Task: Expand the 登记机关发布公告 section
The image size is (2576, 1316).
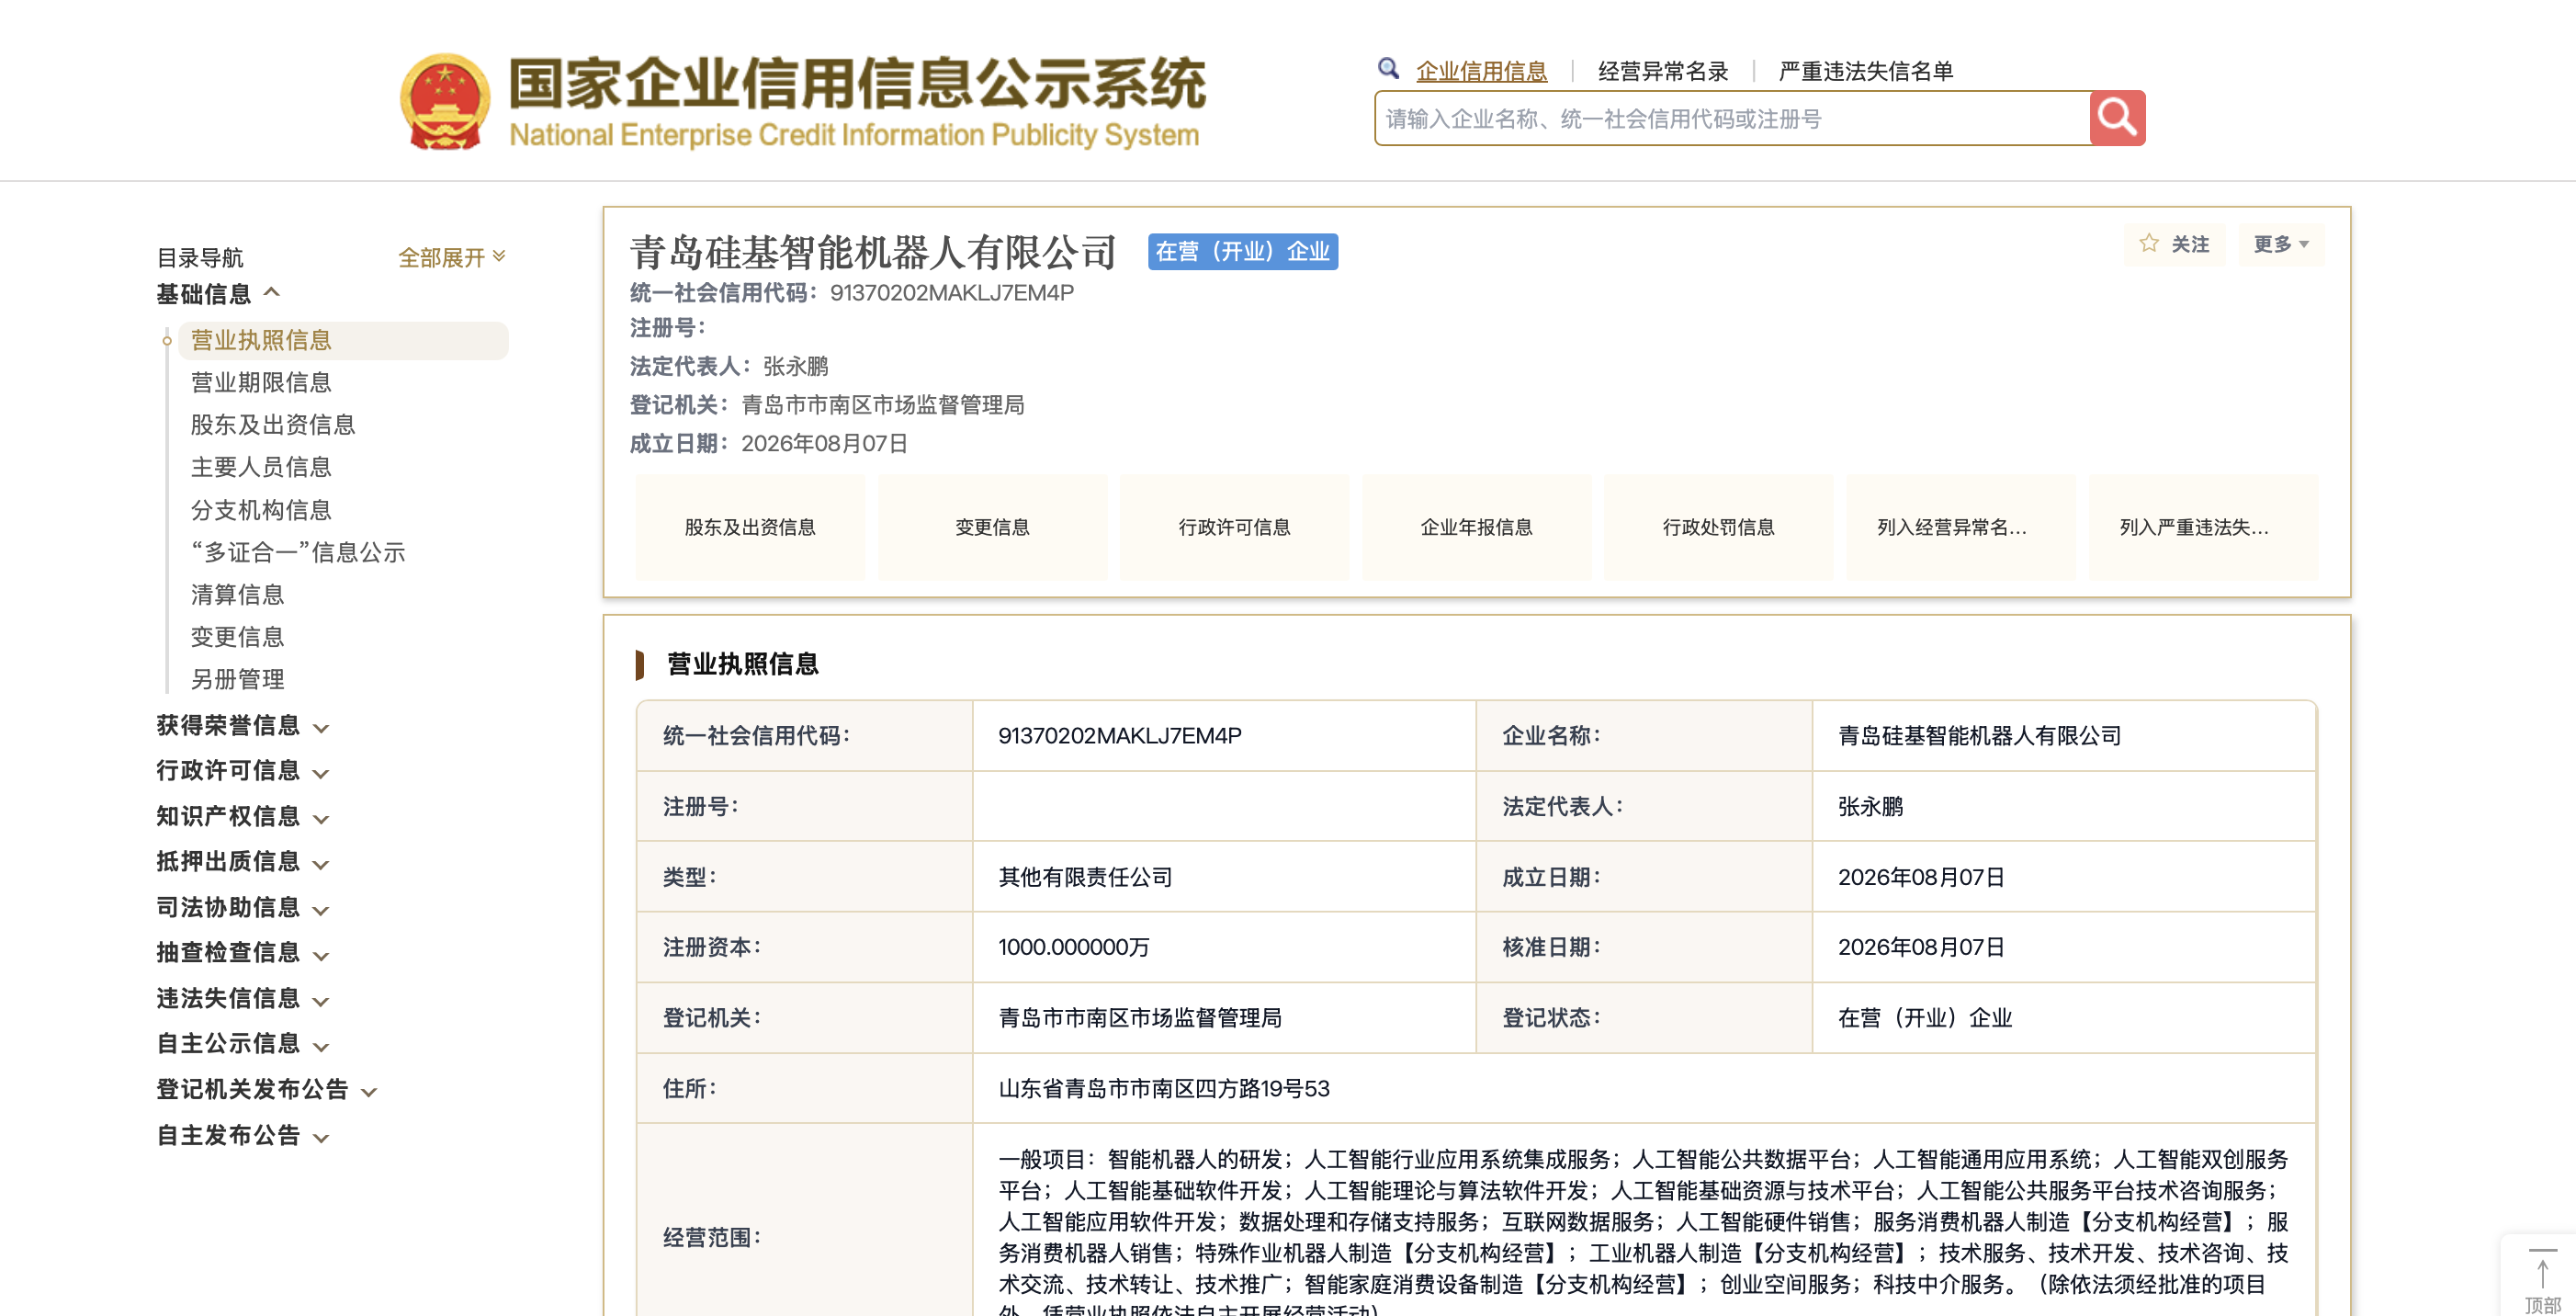Action: pyautogui.click(x=266, y=1090)
